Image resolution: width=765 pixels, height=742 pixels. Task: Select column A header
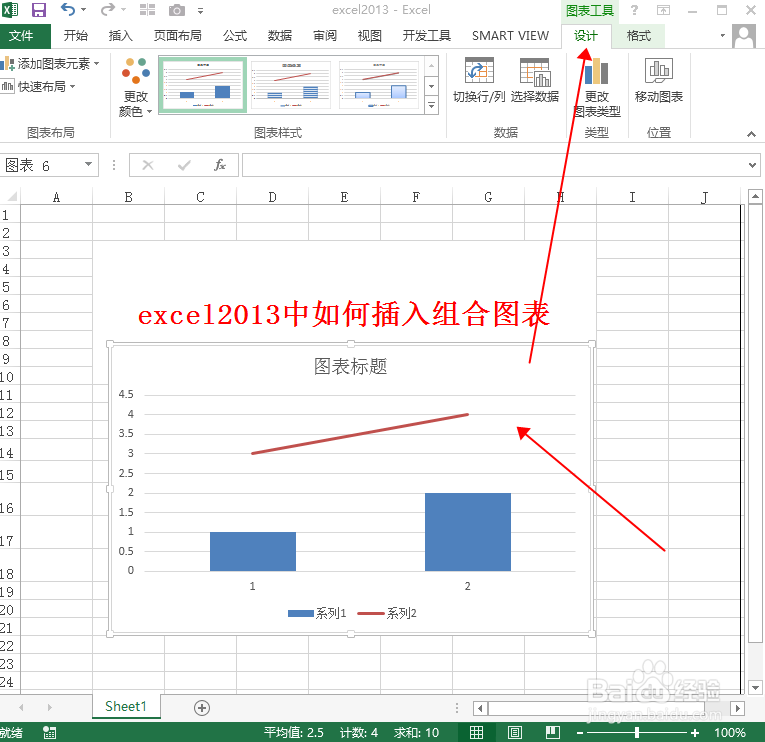click(56, 197)
